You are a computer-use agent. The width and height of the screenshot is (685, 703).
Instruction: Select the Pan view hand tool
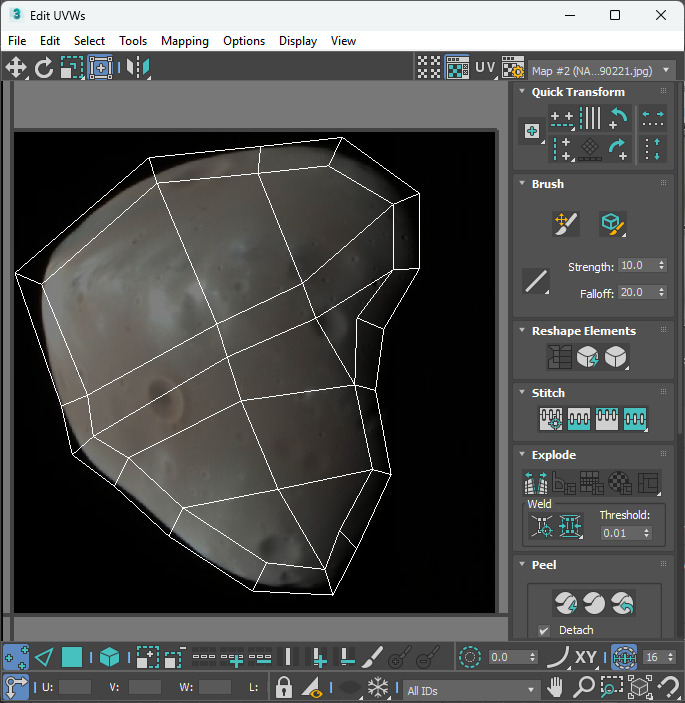tap(555, 687)
